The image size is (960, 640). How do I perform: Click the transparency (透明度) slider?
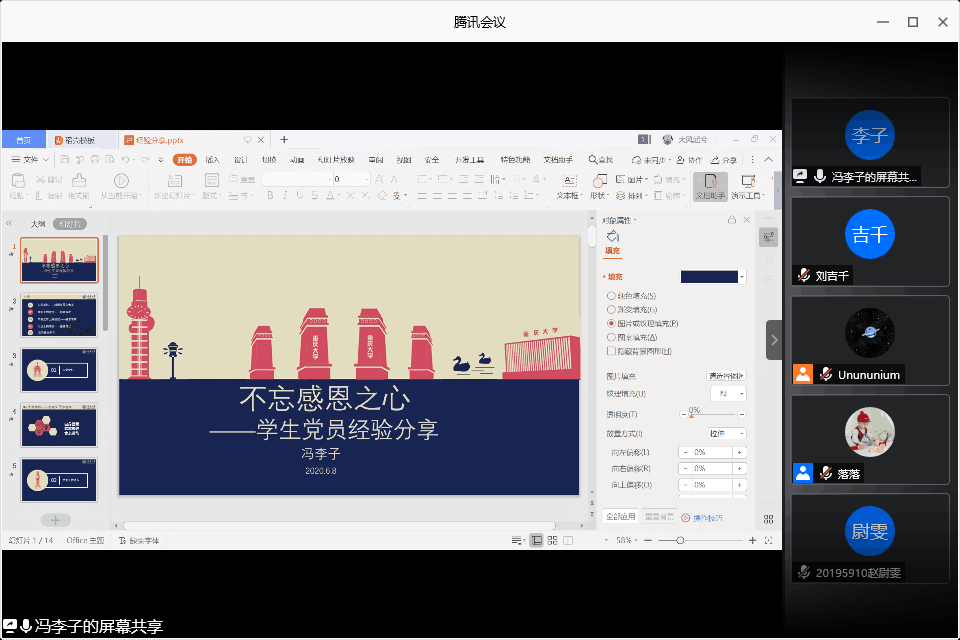[x=712, y=414]
